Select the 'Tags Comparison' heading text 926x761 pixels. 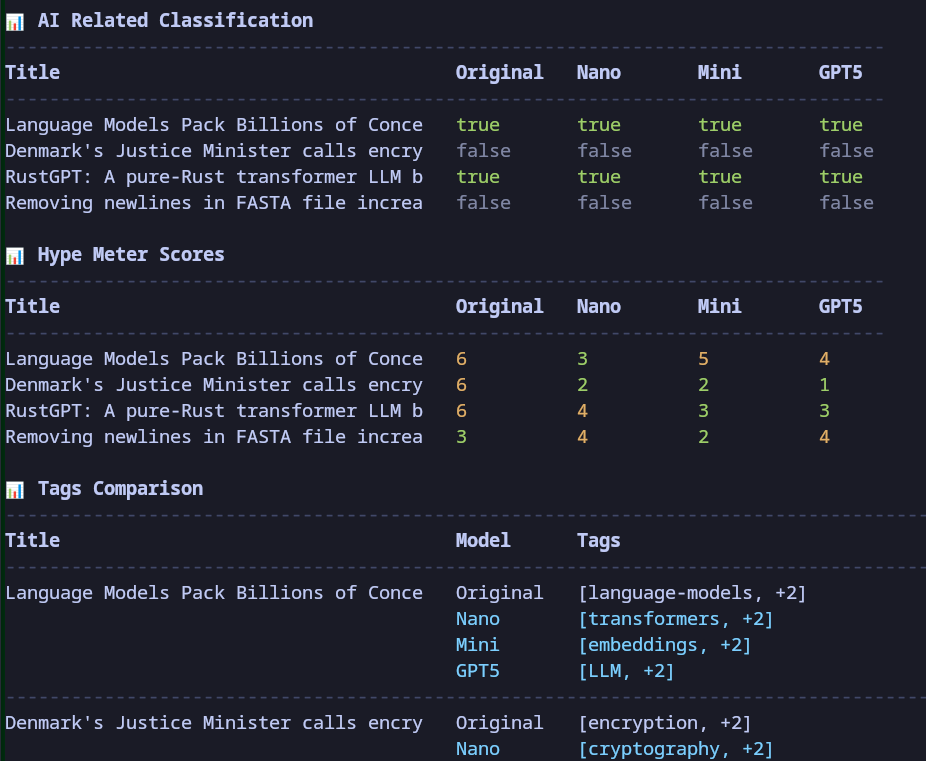(x=120, y=488)
